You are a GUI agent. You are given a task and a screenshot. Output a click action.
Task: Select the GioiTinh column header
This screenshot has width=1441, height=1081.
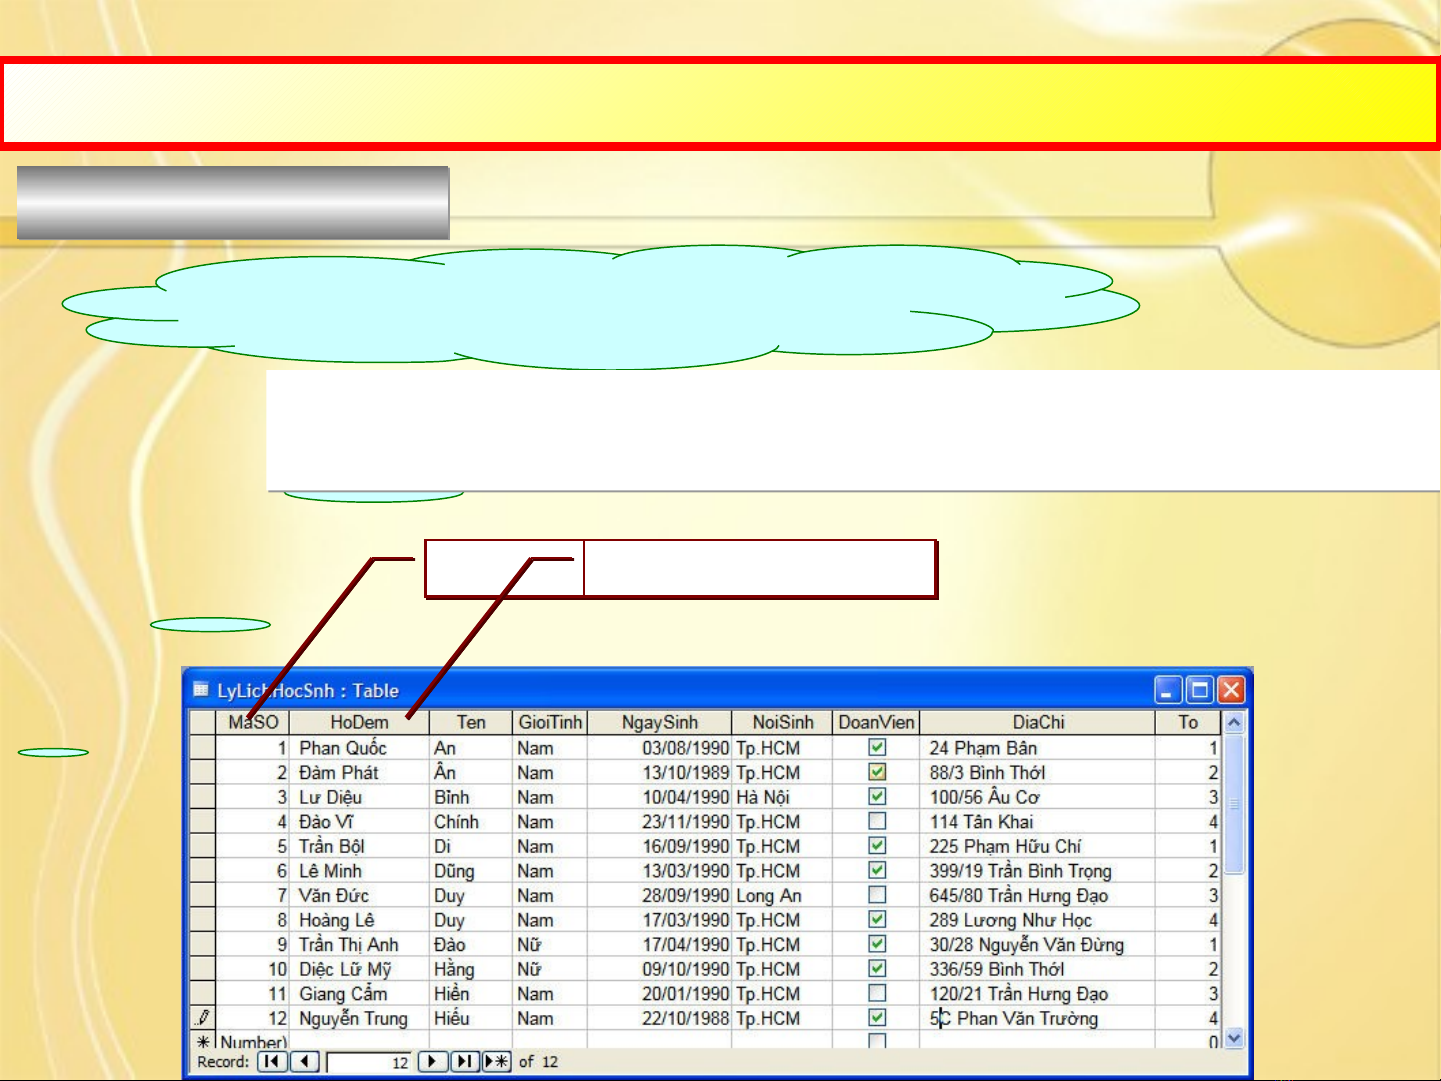[x=549, y=722]
